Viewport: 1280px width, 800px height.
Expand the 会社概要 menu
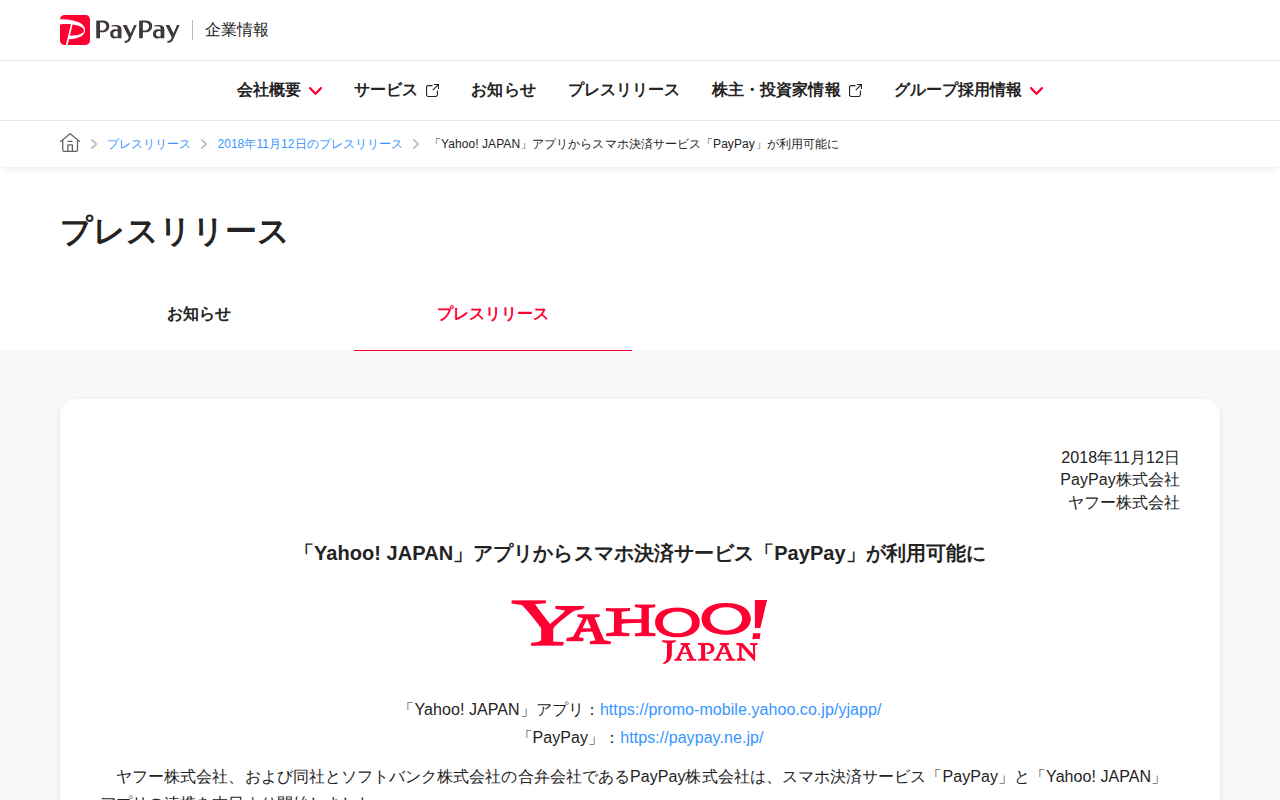pyautogui.click(x=279, y=90)
